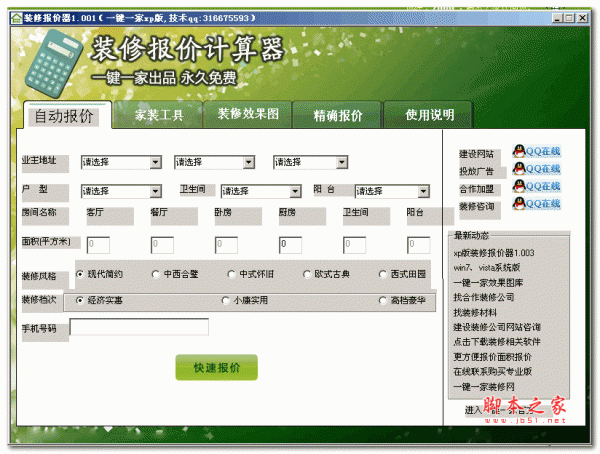Click the 装修咨询 label

coord(476,207)
